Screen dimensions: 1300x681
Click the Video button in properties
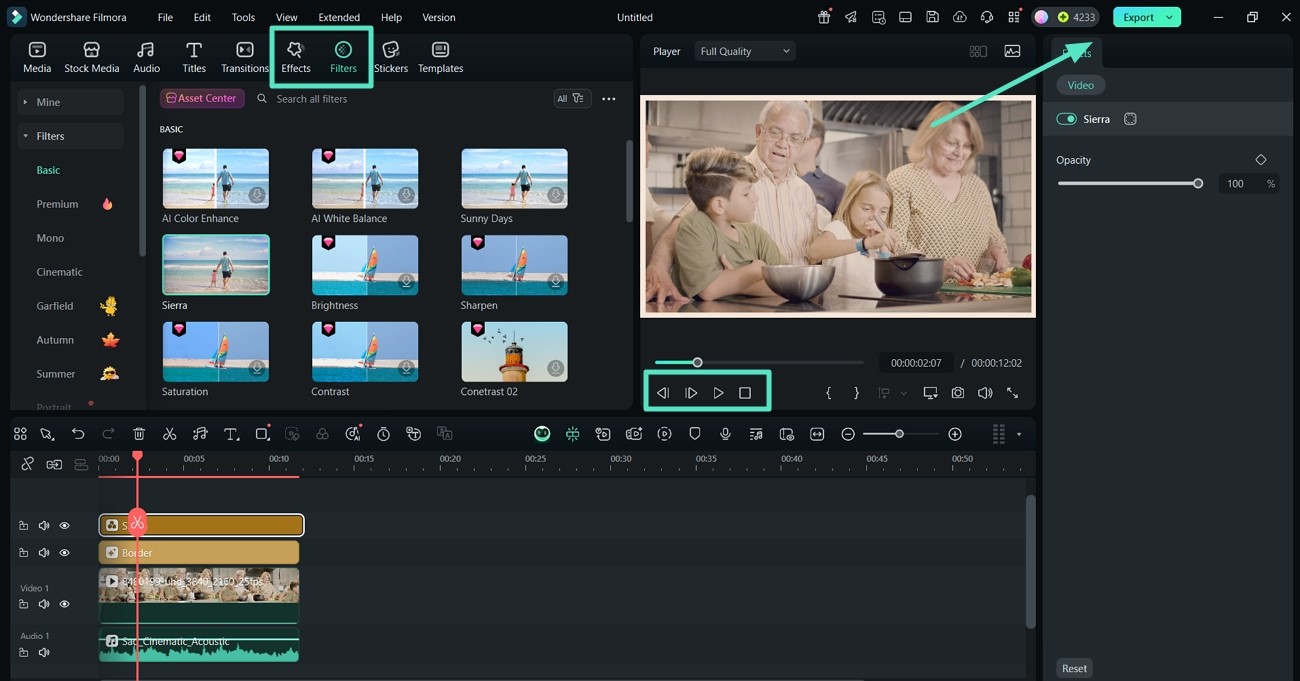pos(1080,85)
